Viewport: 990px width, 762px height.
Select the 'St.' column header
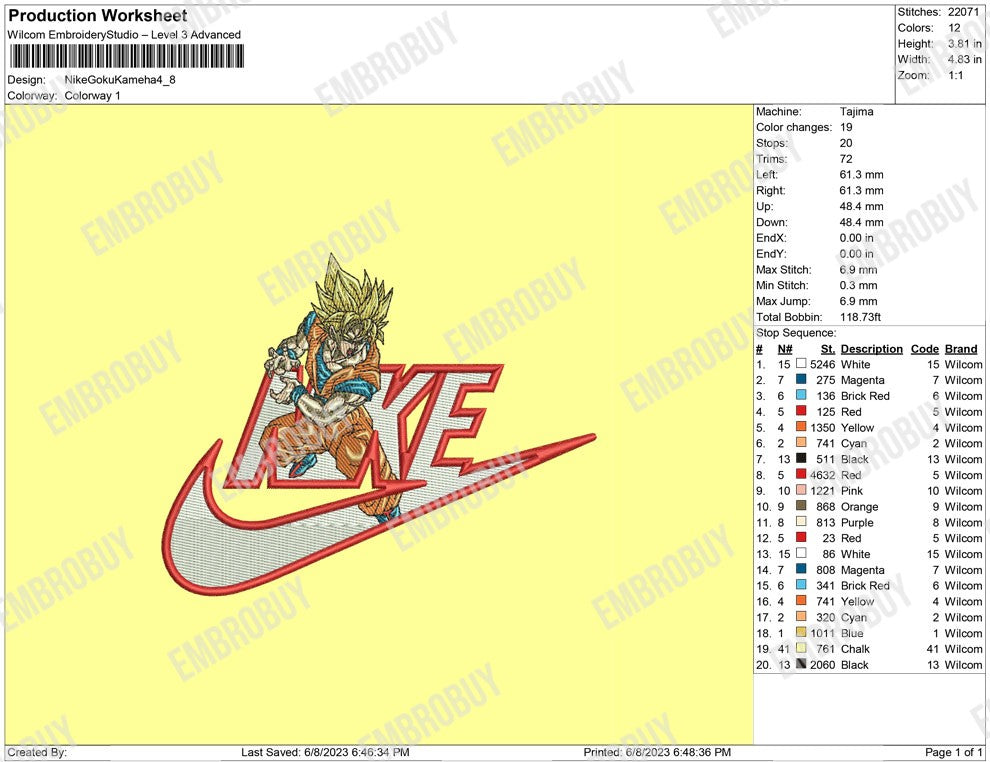coord(828,349)
